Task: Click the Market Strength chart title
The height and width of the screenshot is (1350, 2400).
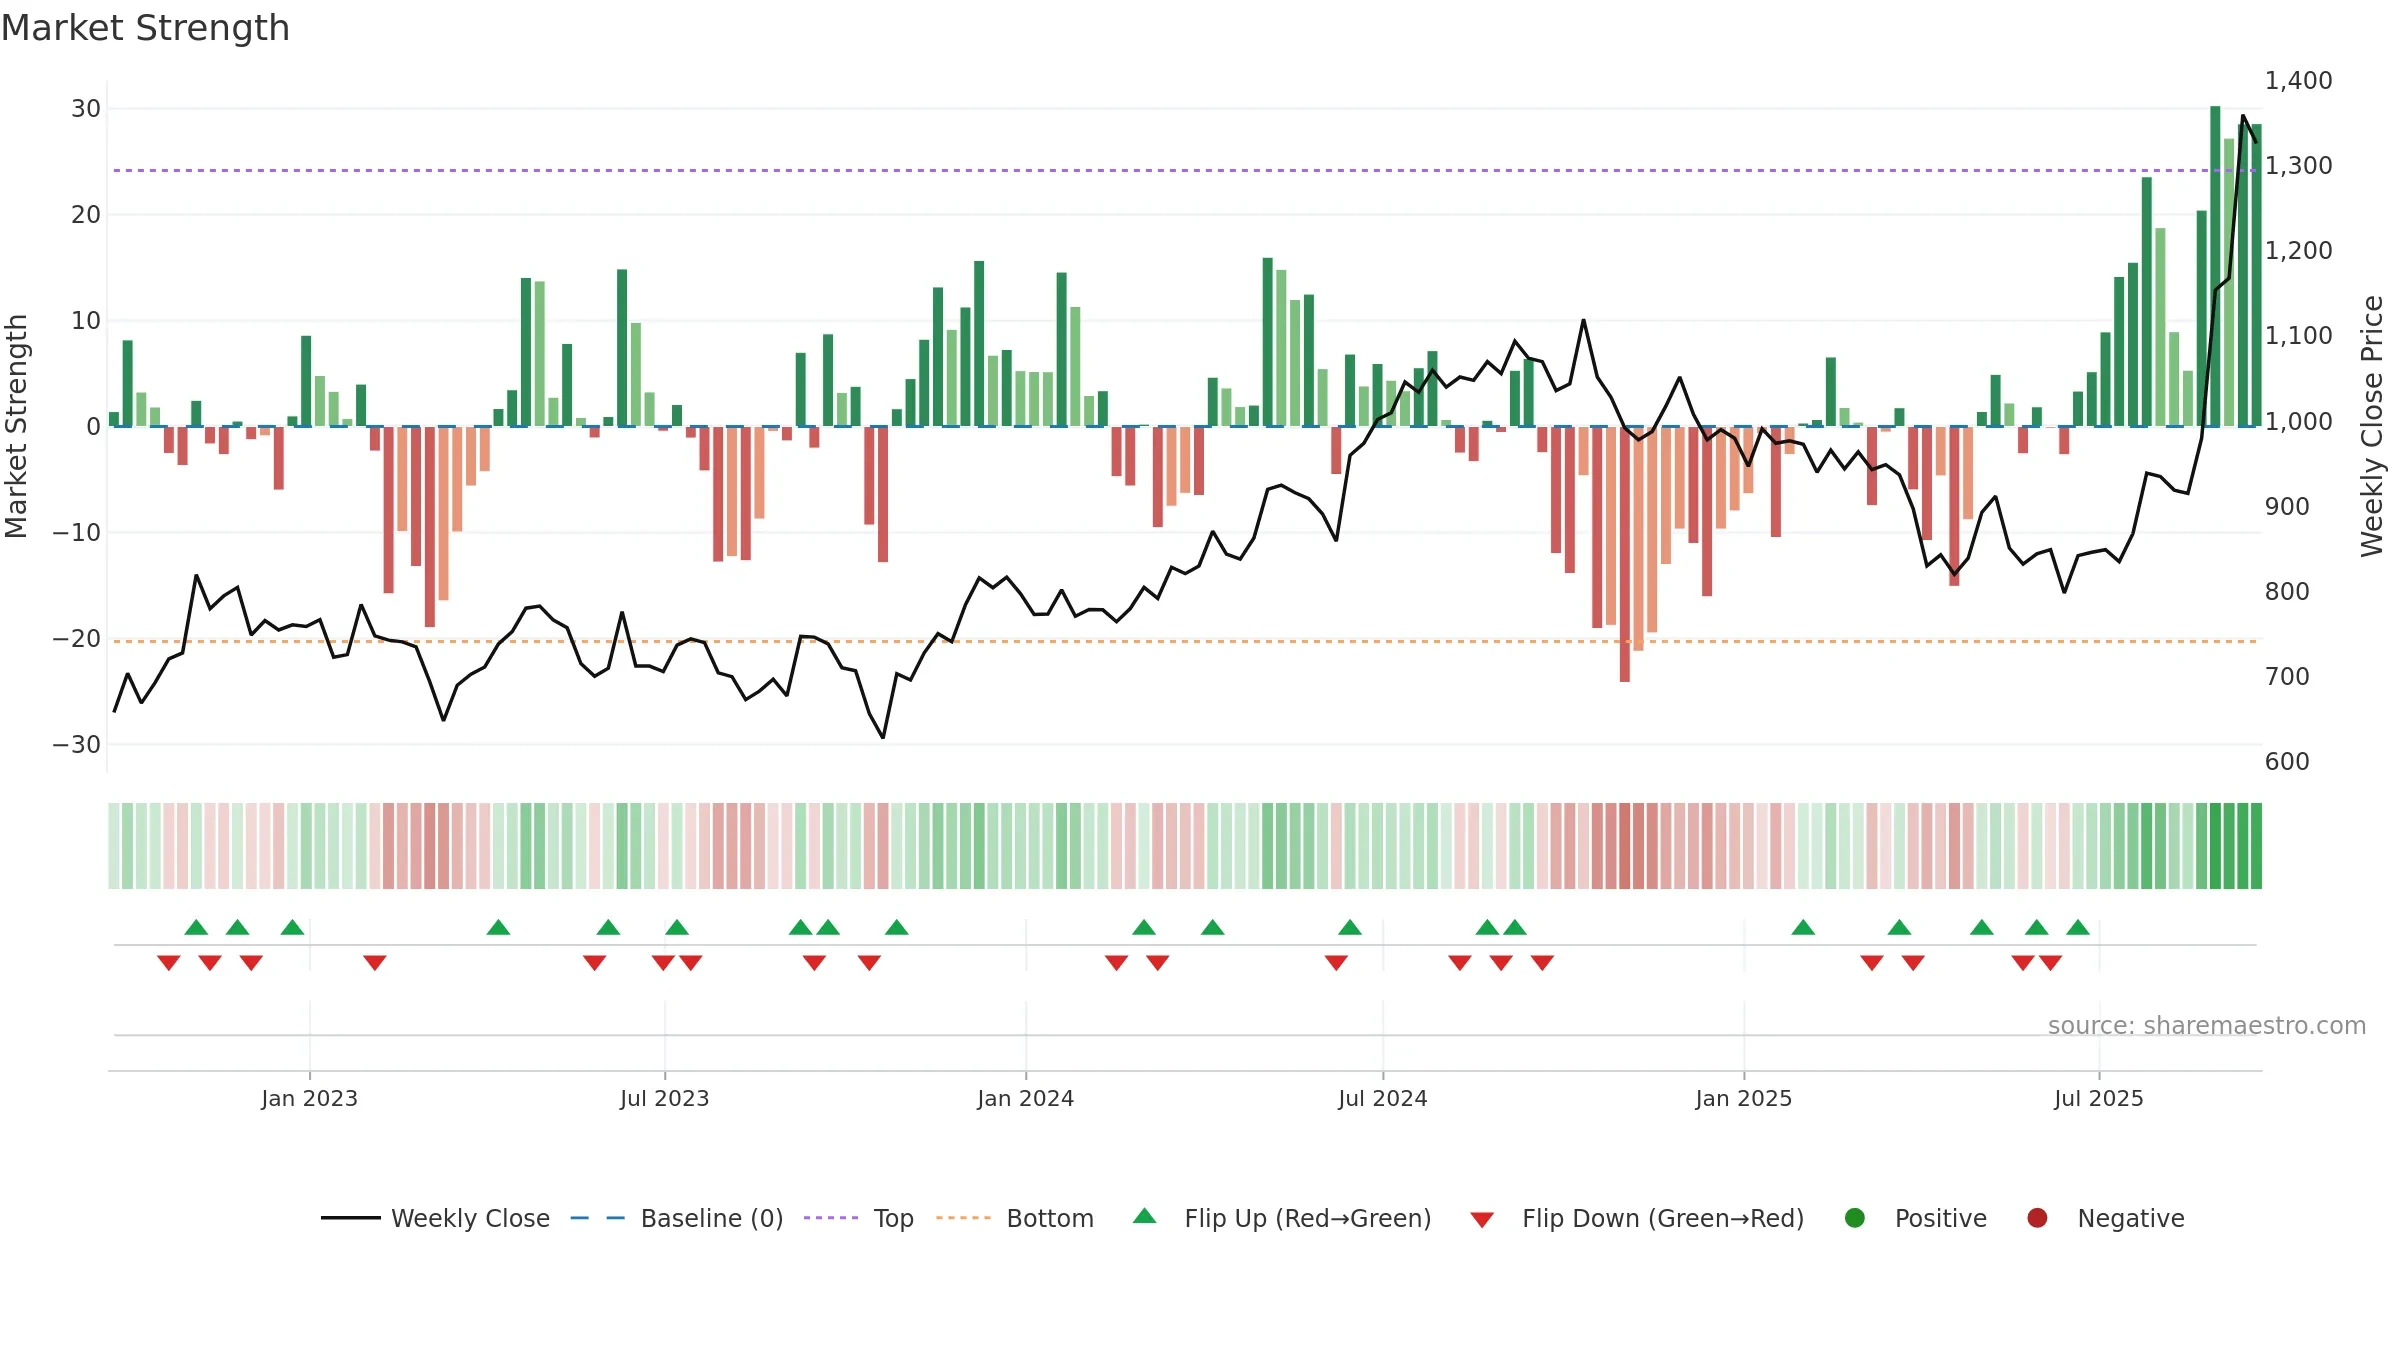Action: [x=145, y=28]
